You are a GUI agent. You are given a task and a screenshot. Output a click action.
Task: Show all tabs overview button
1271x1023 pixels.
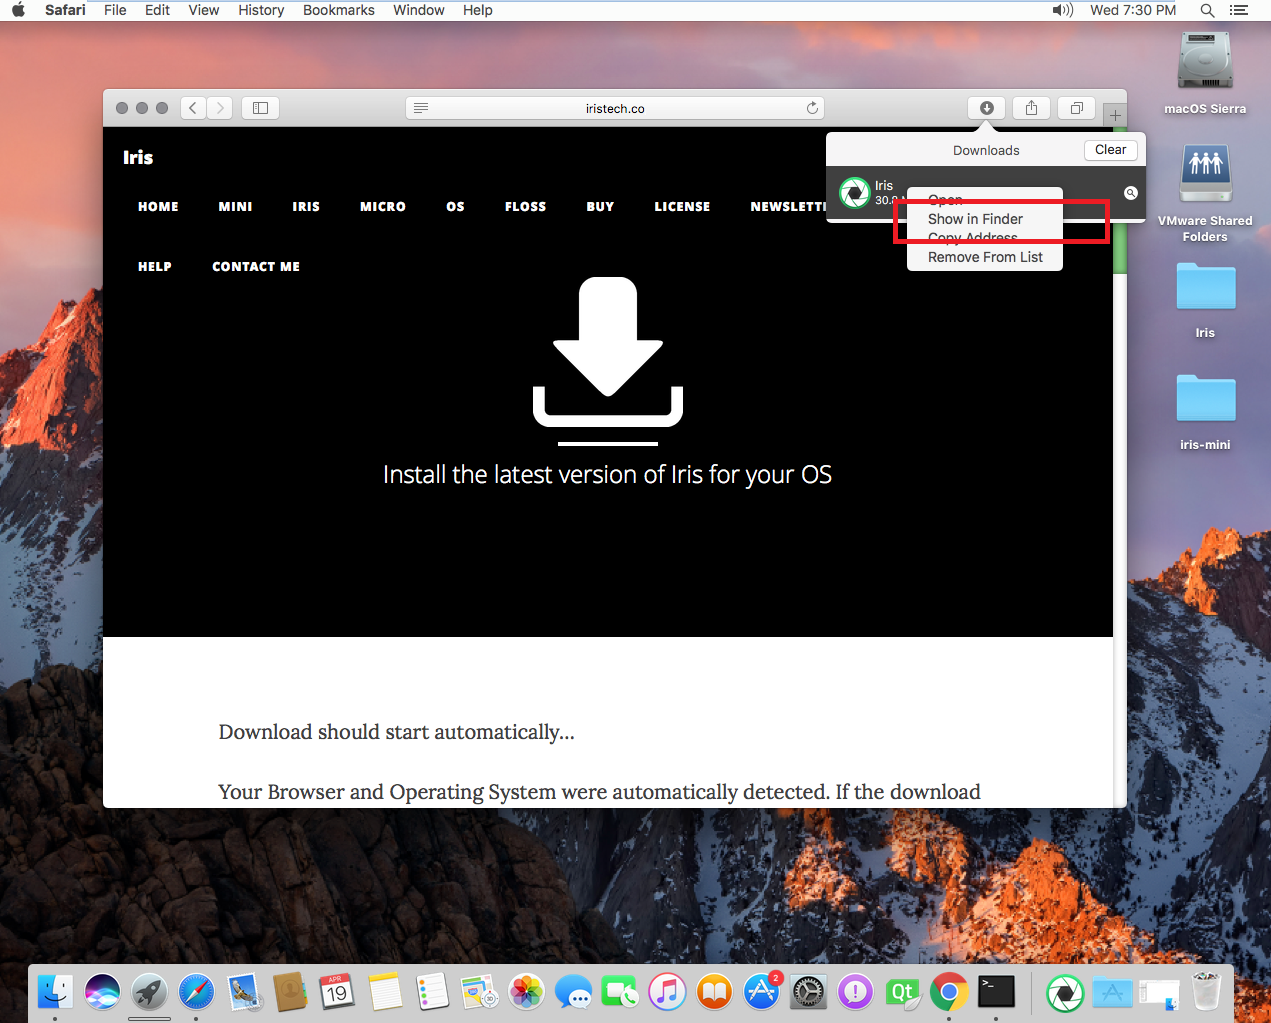[x=1077, y=108]
